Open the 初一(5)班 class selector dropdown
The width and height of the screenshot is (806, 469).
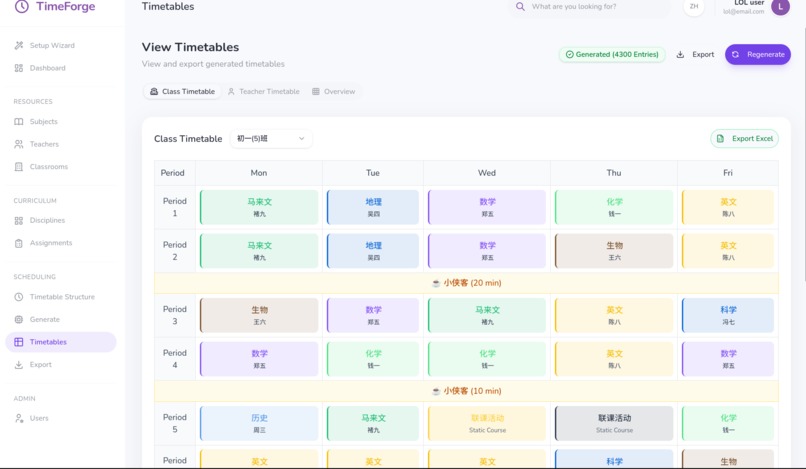click(x=271, y=138)
